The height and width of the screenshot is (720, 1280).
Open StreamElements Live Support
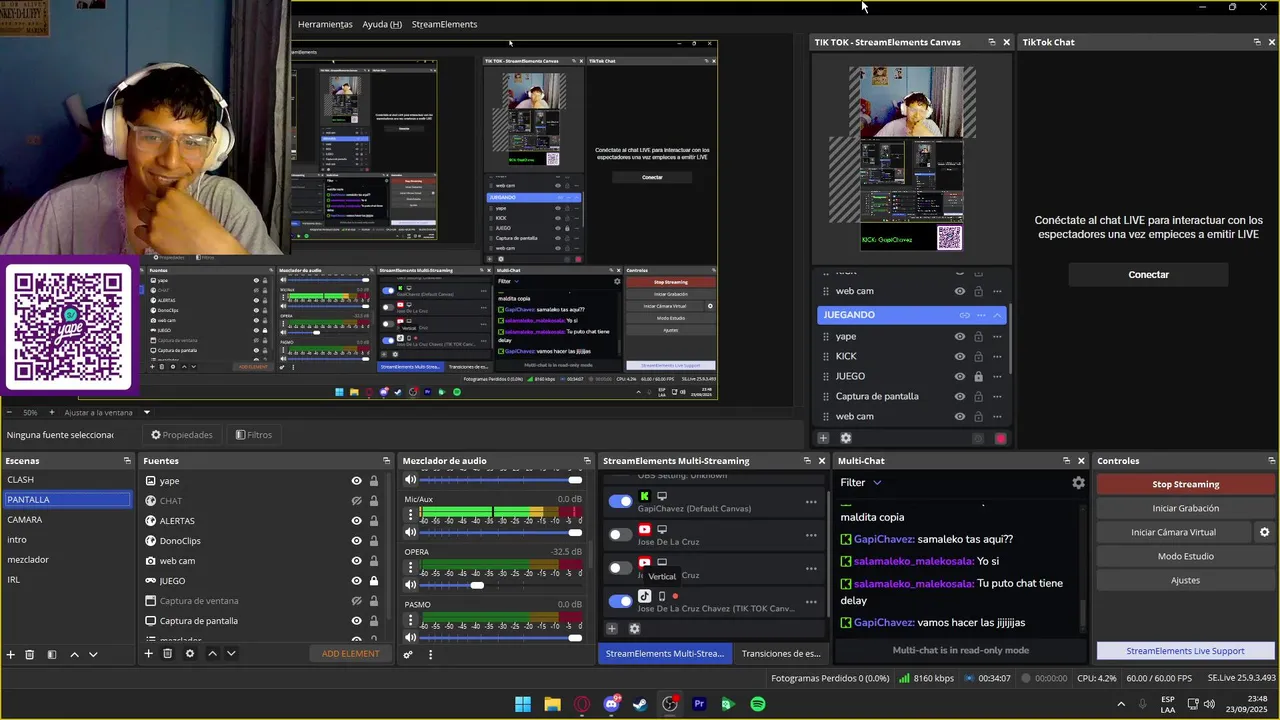1185,651
